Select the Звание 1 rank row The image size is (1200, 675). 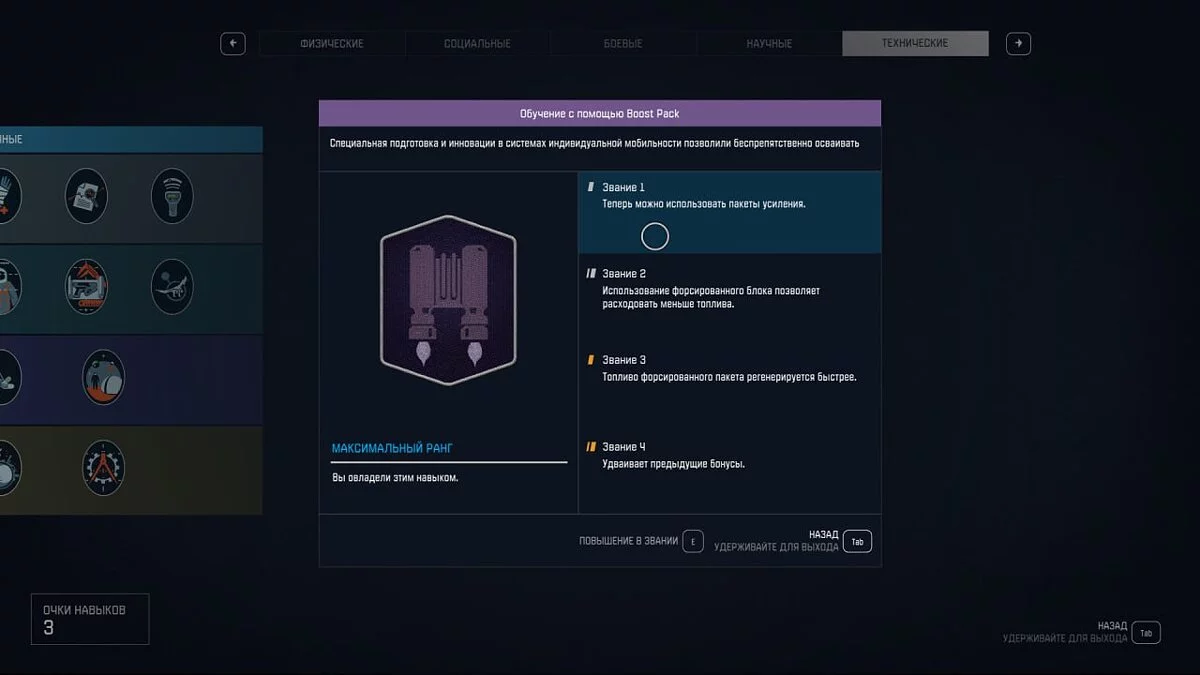[730, 212]
